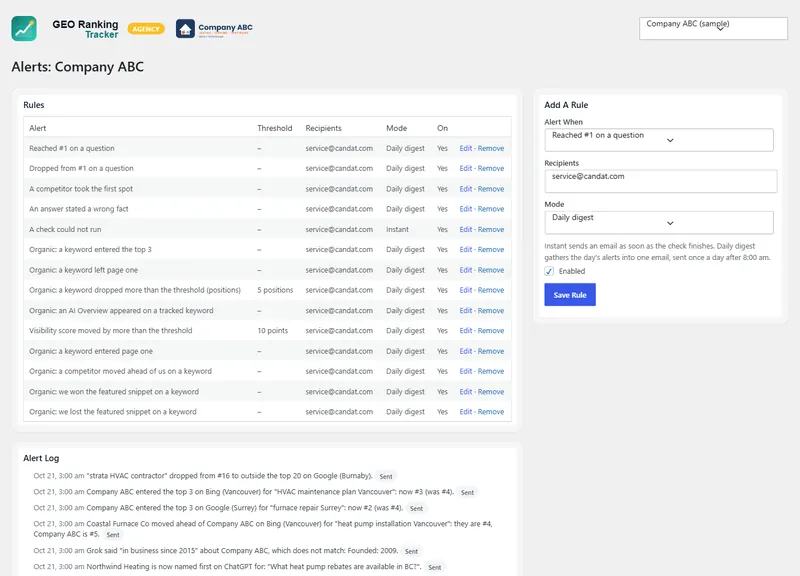
Task: Expand the Alert When dropdown
Action: click(x=659, y=140)
